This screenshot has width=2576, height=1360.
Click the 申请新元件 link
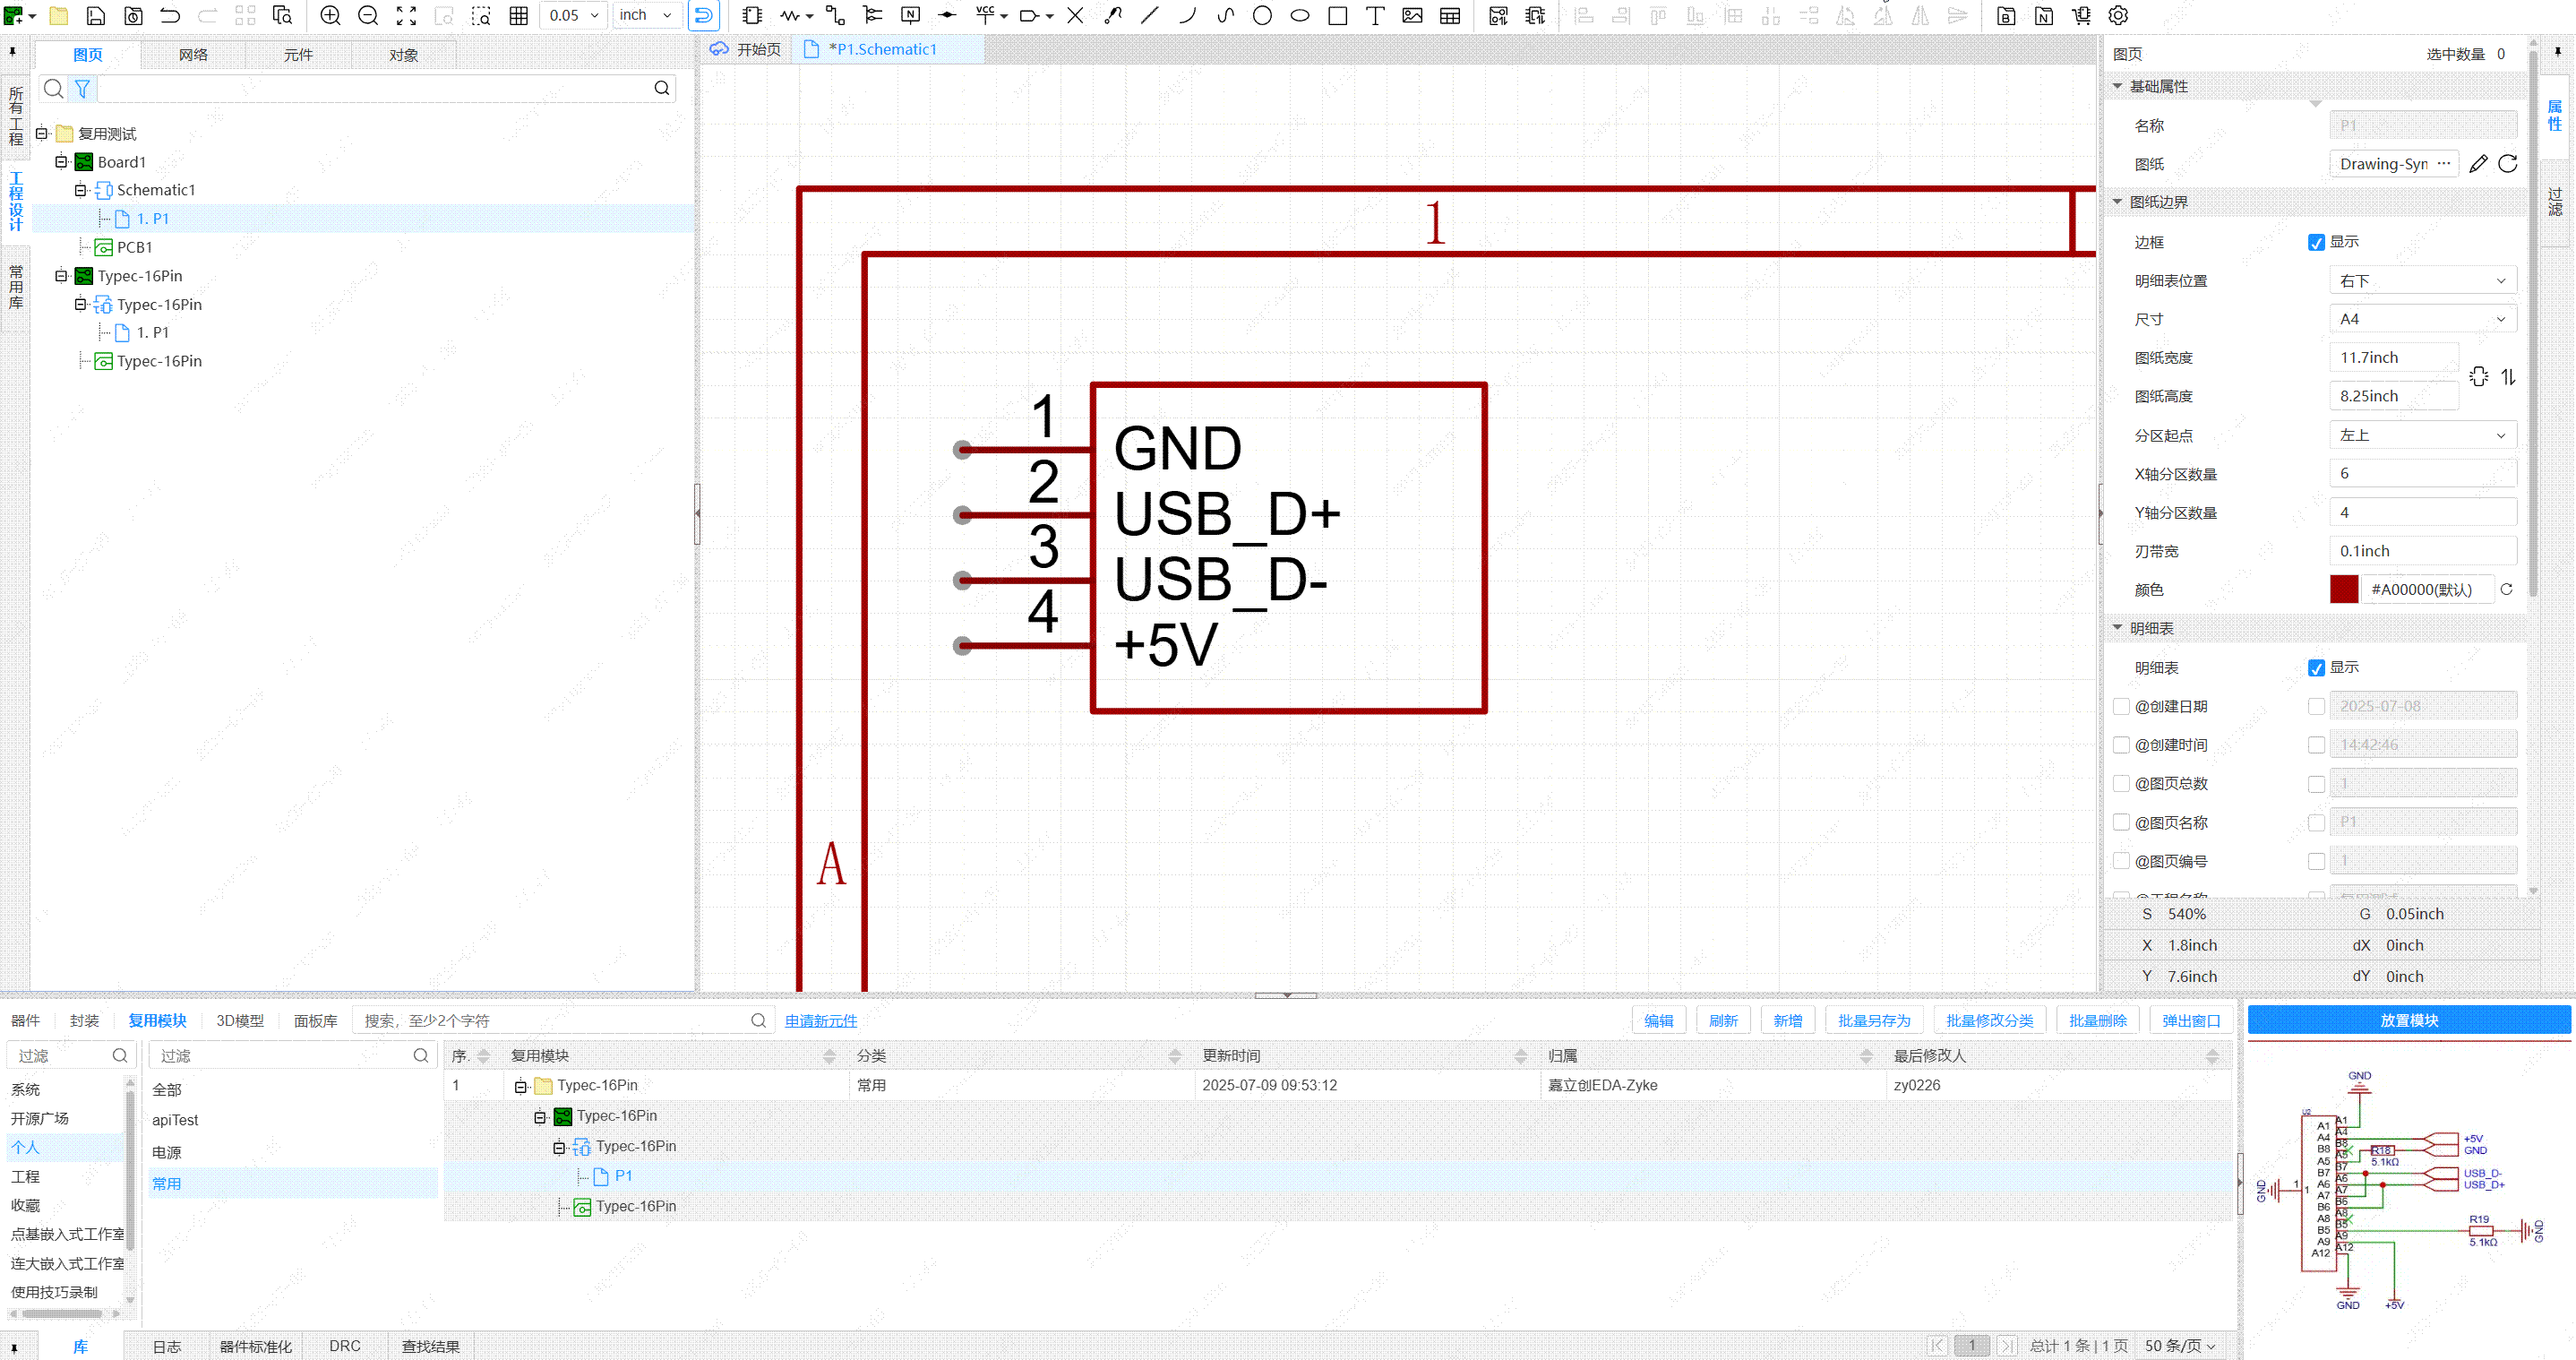pyautogui.click(x=820, y=1020)
